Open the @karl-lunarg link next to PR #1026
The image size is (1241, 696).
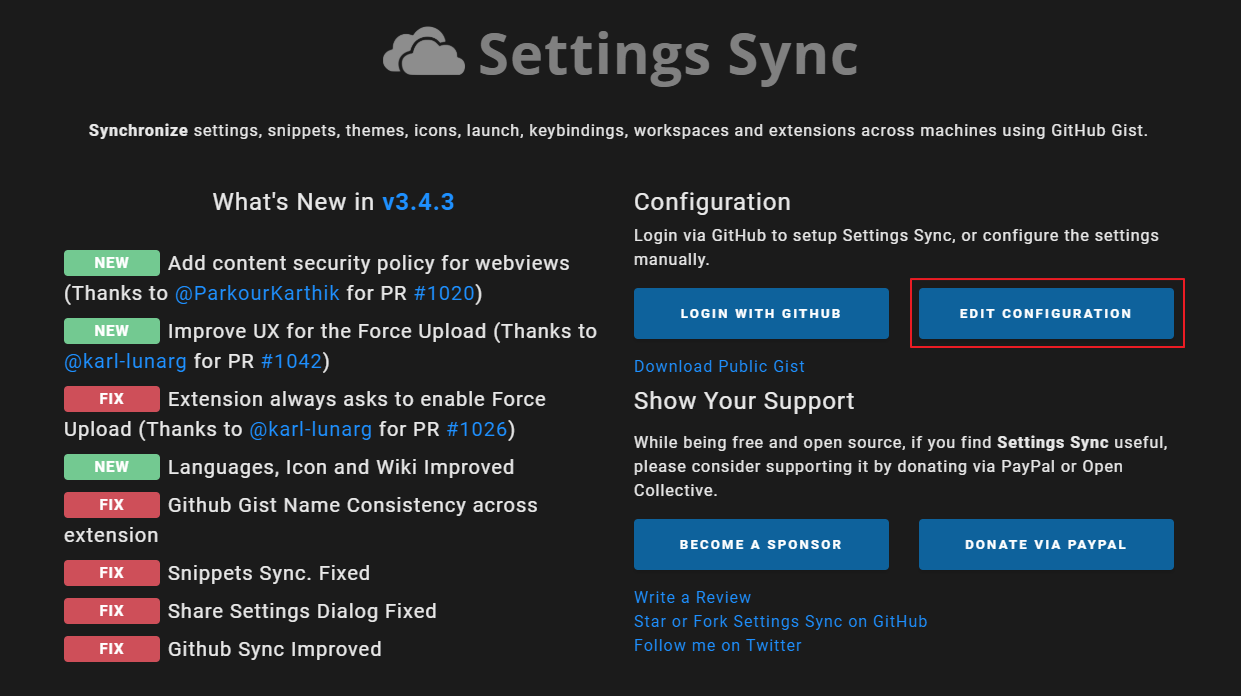[x=310, y=429]
